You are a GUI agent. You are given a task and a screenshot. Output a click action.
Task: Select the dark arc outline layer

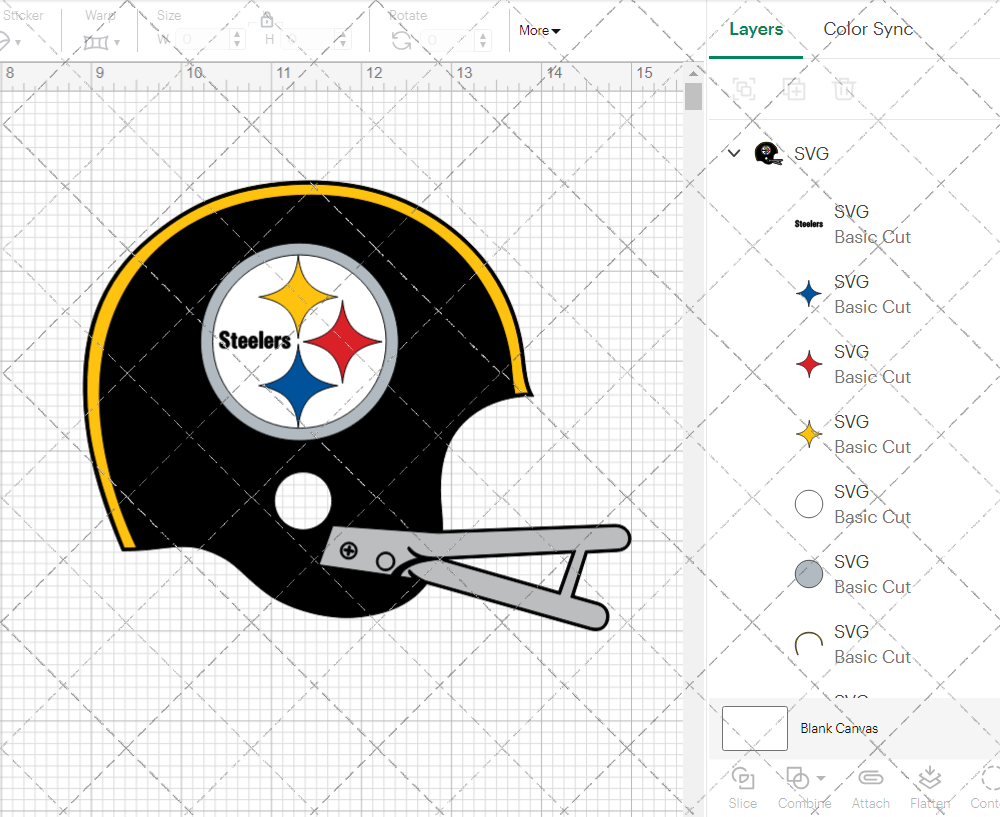(x=853, y=644)
